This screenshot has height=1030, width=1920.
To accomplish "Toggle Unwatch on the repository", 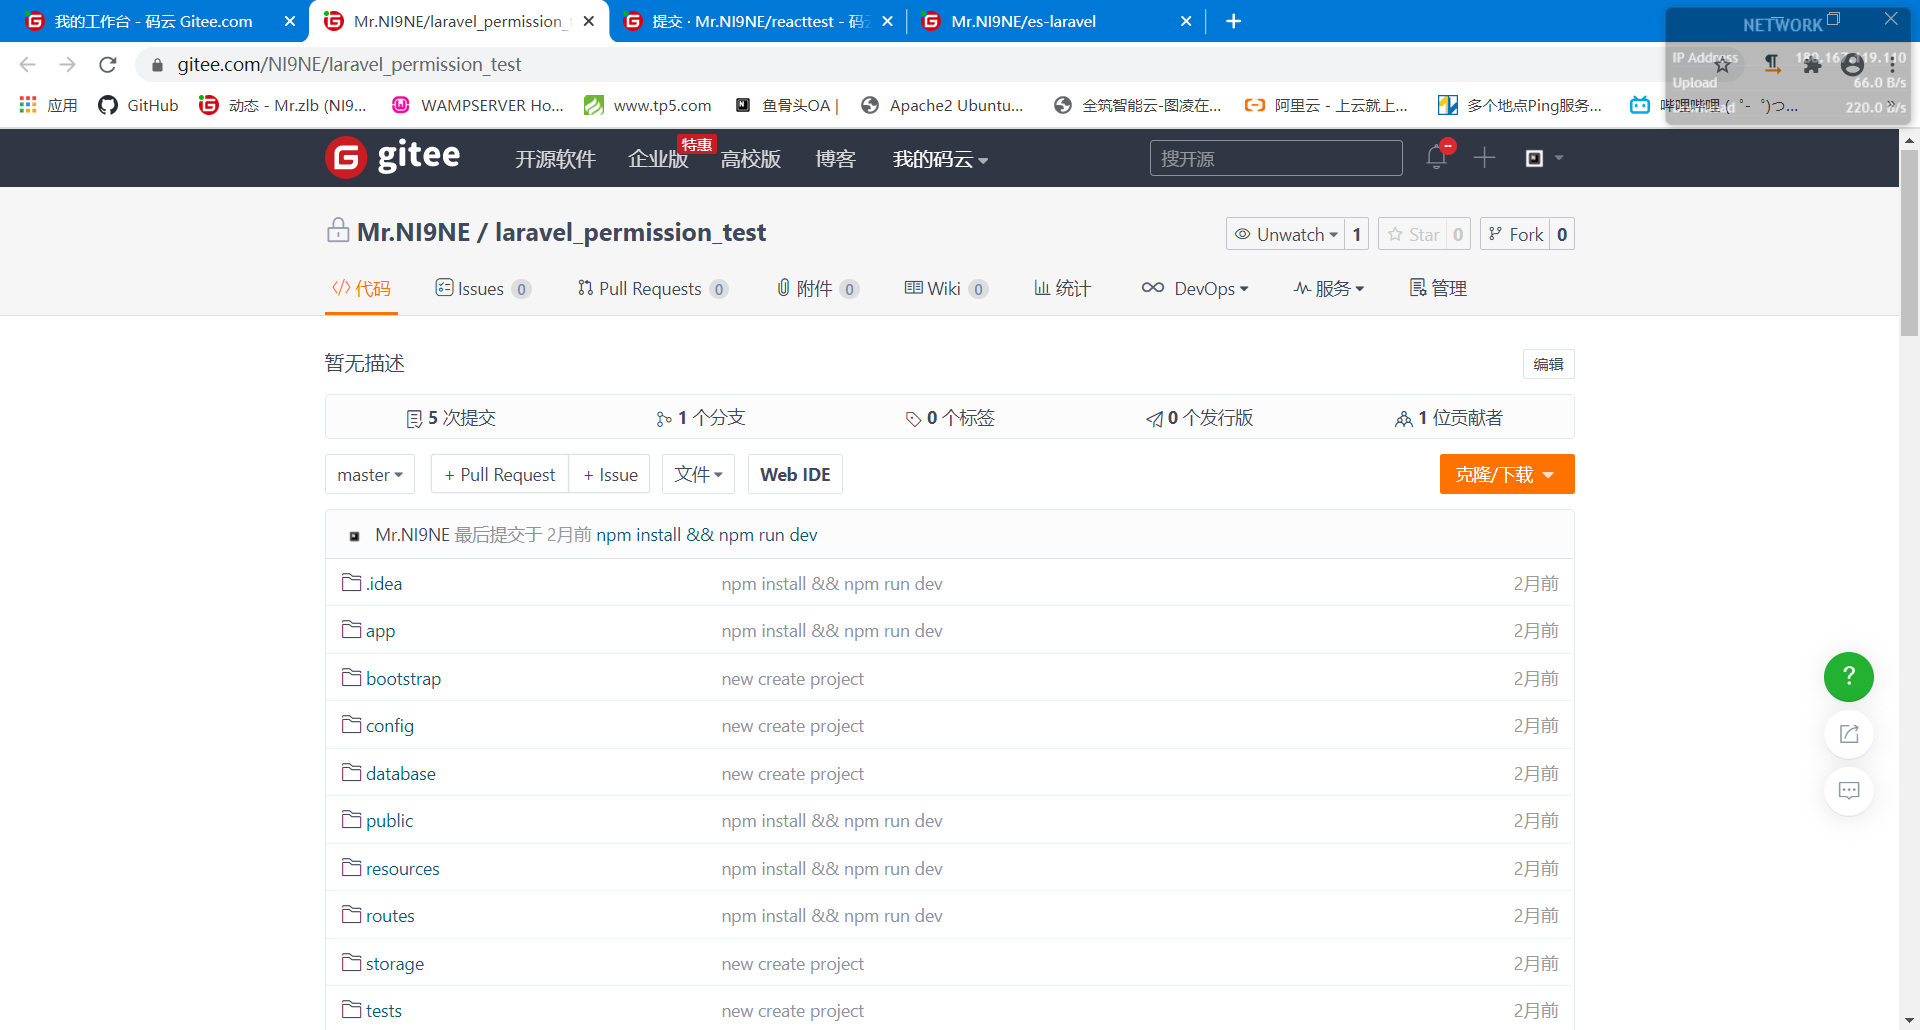I will click(1286, 234).
